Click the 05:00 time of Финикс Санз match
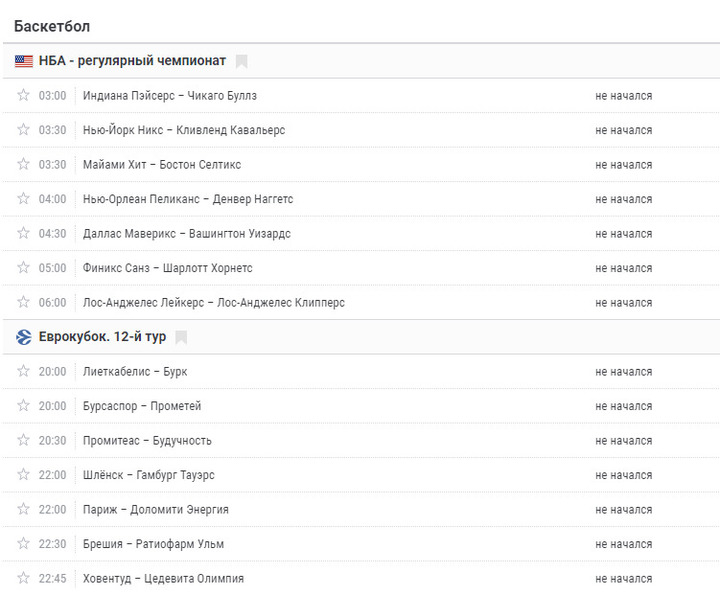Image resolution: width=720 pixels, height=595 pixels. click(x=52, y=268)
